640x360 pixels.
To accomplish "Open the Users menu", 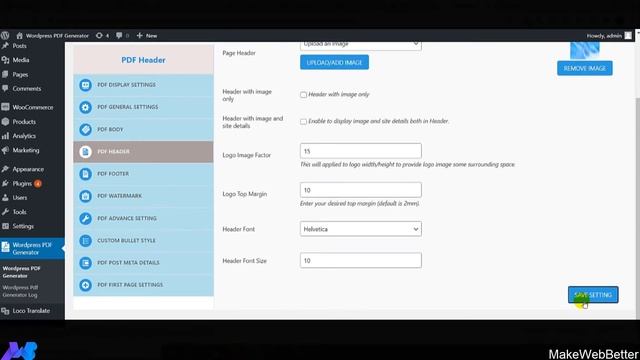I will 20,198.
